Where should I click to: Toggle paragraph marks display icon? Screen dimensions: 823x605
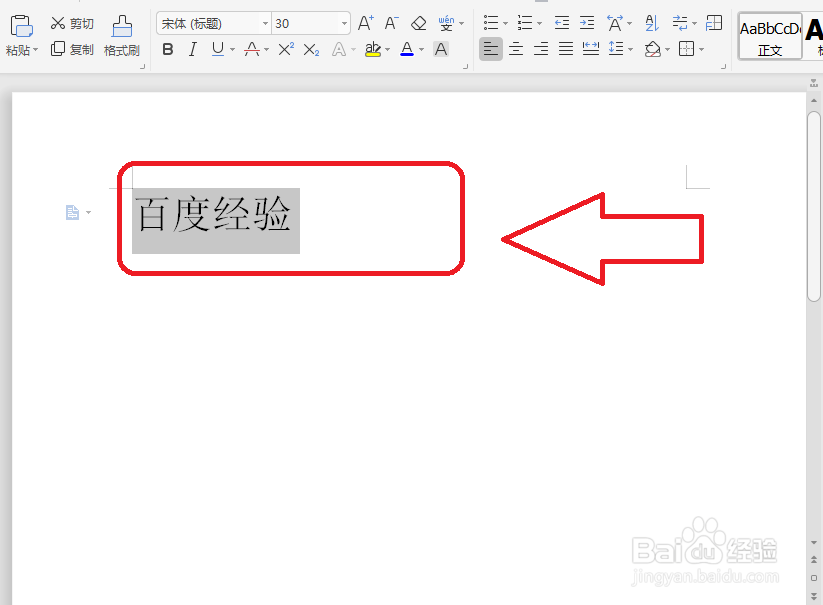(680, 23)
